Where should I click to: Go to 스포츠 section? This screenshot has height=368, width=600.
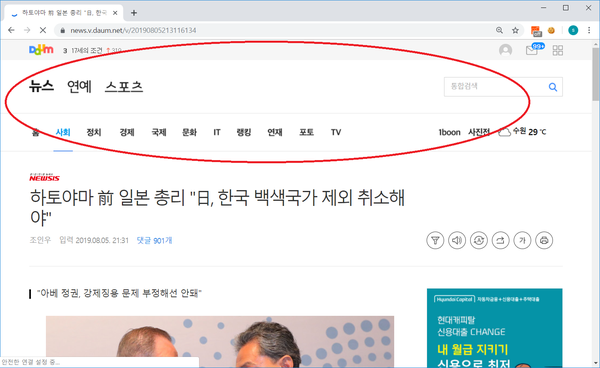pyautogui.click(x=124, y=86)
